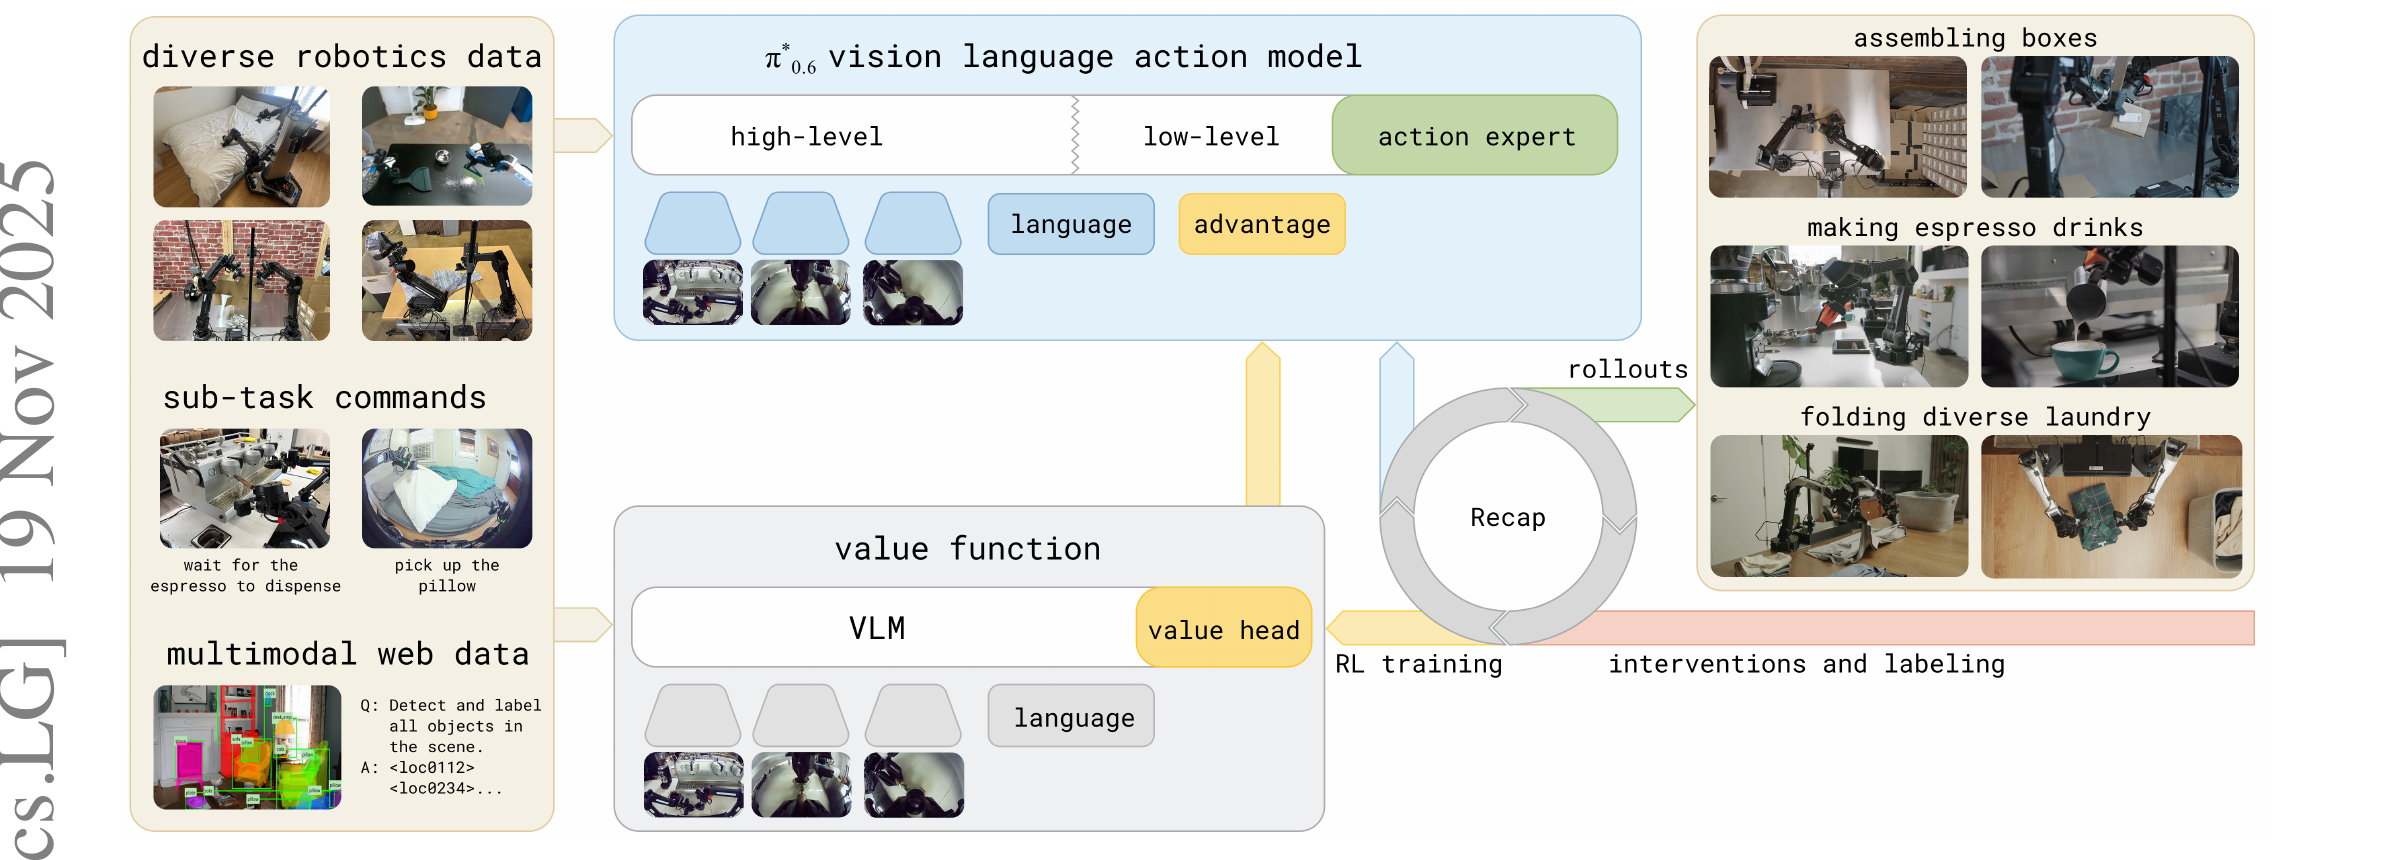Viewport: 2390px width, 860px height.
Task: Click the robot making a bed photo
Action: (241, 146)
